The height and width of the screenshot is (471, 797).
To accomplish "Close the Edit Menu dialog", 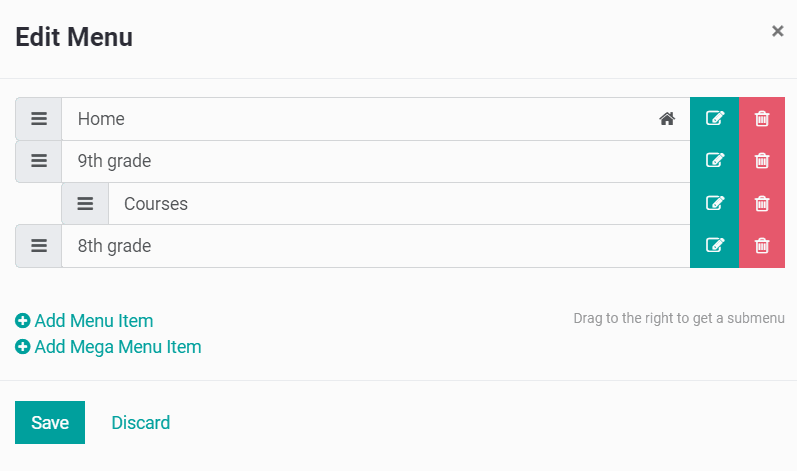I will click(777, 31).
